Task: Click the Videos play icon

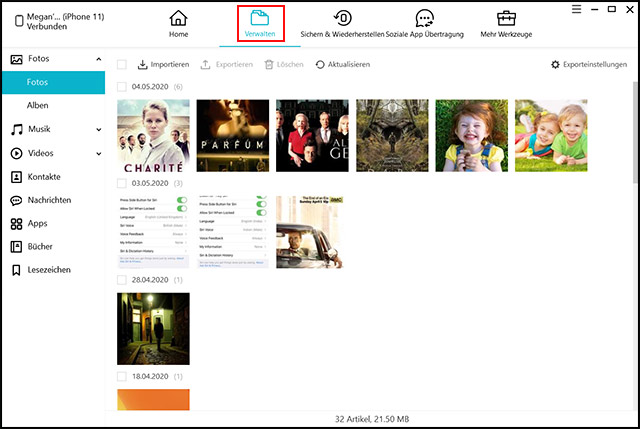Action: 16,153
